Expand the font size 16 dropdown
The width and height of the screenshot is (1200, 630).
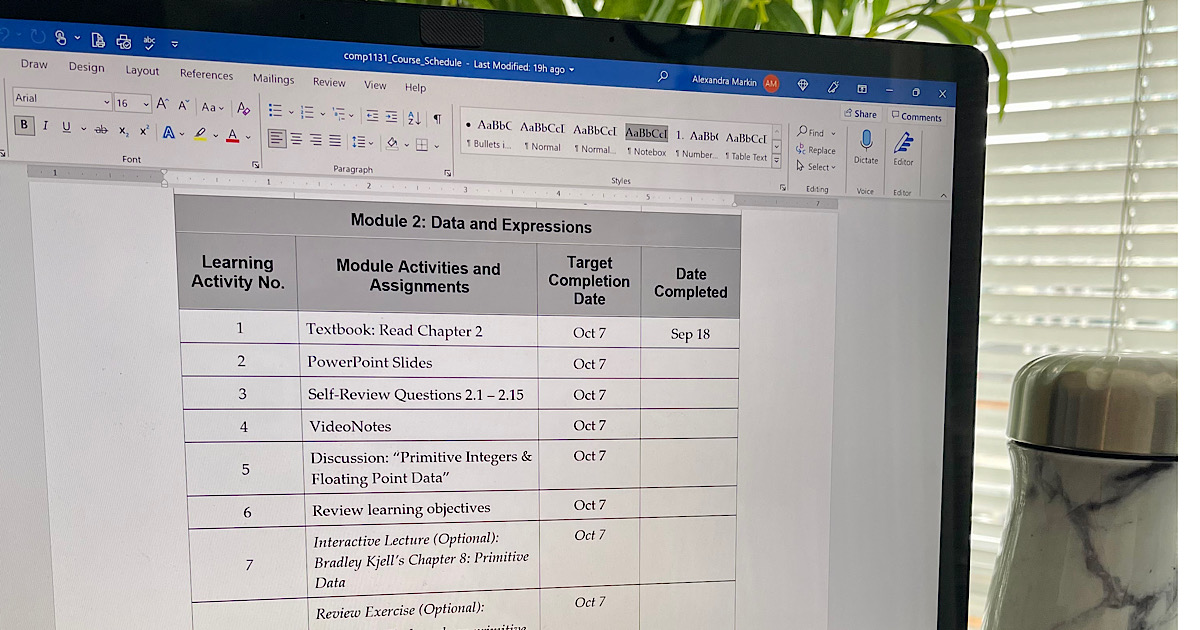[x=146, y=104]
